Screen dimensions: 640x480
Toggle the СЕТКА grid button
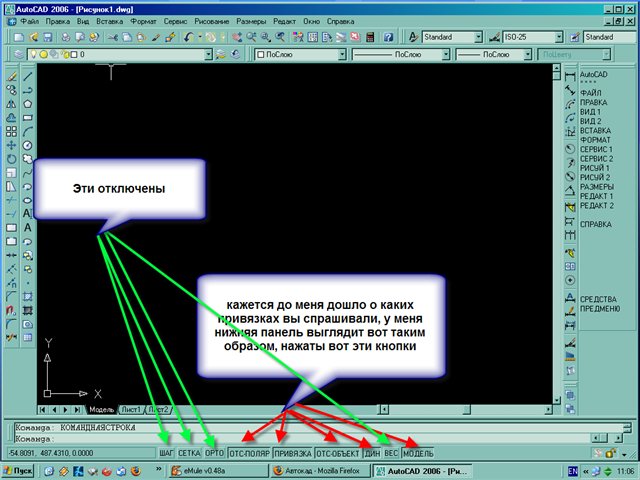[189, 453]
